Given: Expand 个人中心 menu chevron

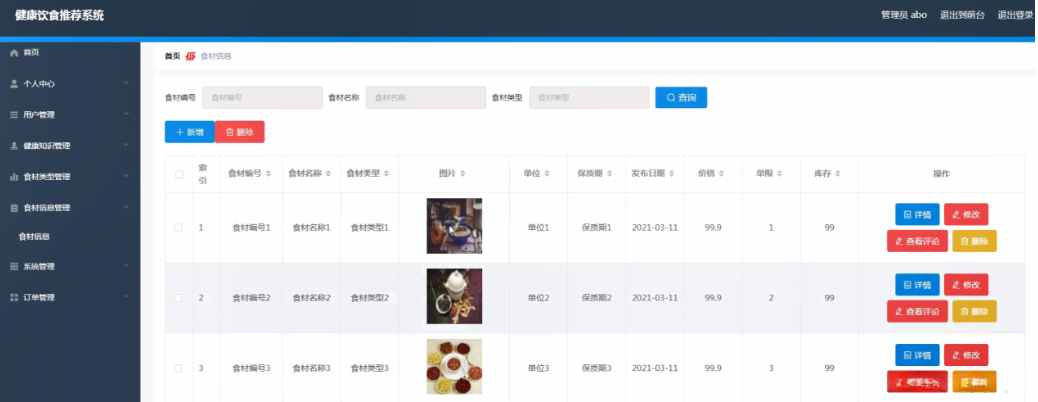Looking at the screenshot, I should [126, 83].
